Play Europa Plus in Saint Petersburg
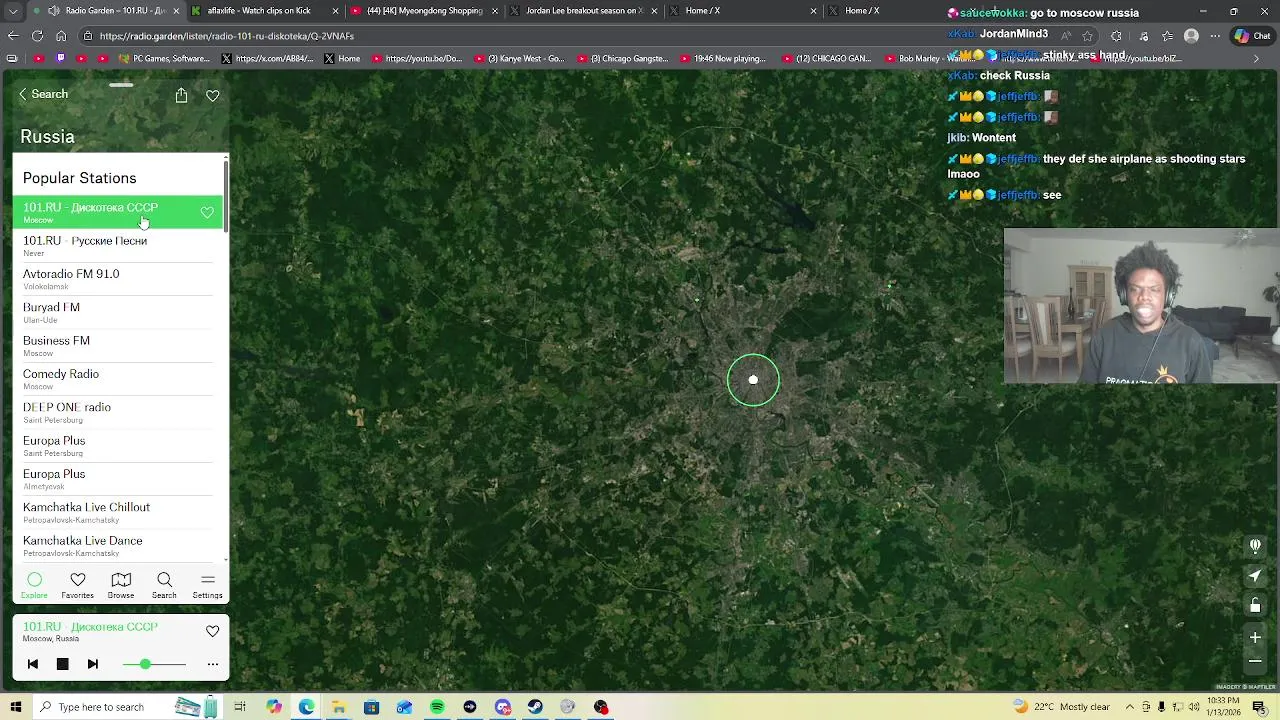The image size is (1280, 720). (118, 446)
